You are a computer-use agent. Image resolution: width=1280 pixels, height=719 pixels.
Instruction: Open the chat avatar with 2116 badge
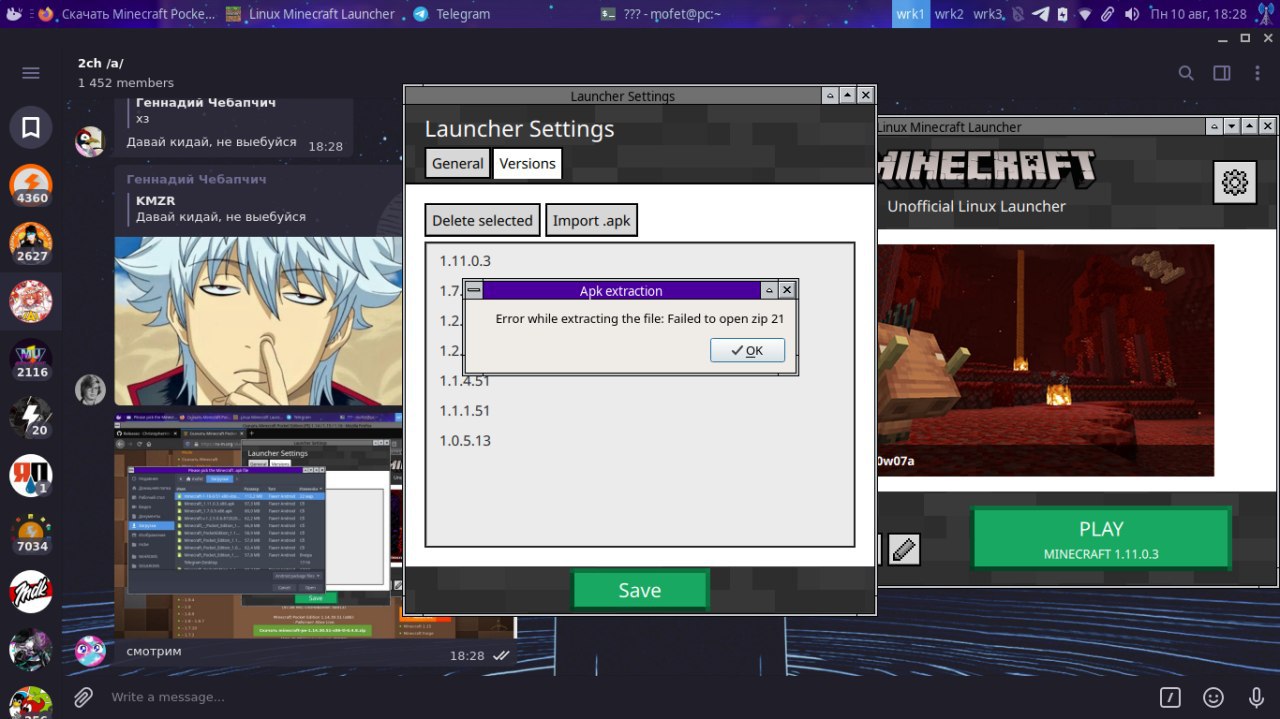[31, 359]
